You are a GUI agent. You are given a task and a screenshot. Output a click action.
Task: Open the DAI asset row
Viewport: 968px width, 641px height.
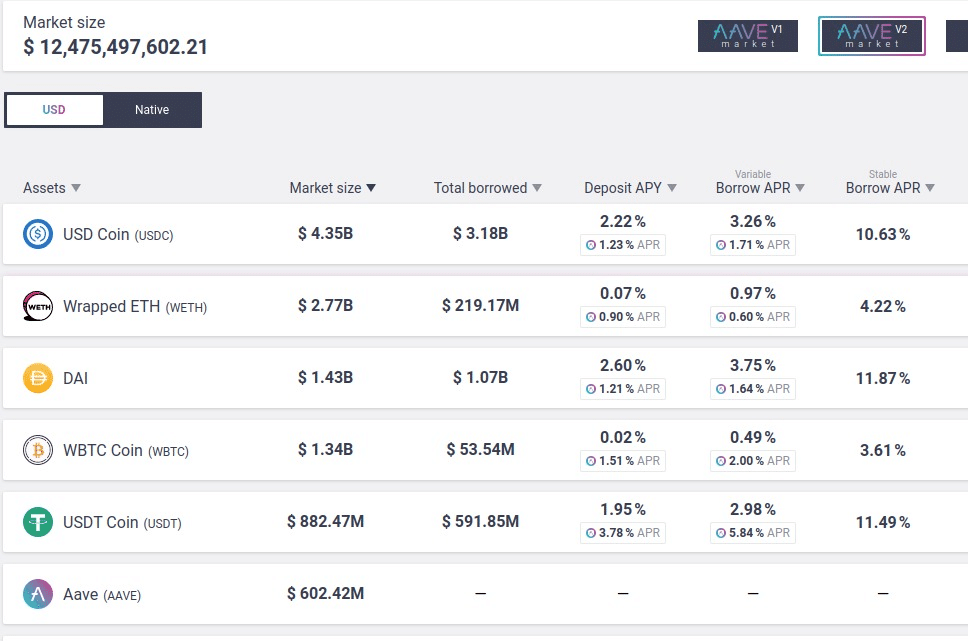485,378
